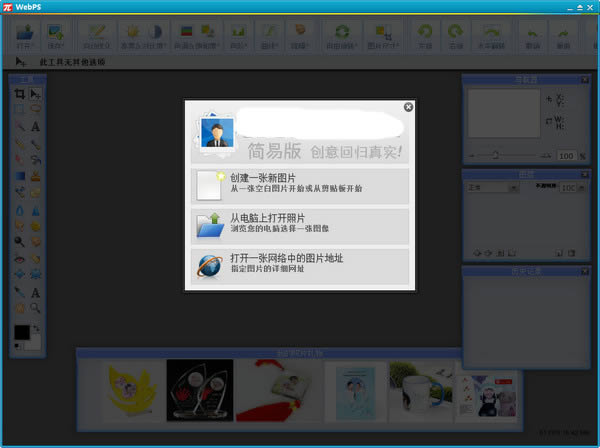Image resolution: width=600 pixels, height=448 pixels.
Task: Click the user avatar in the welcome dialog
Action: [x=217, y=135]
